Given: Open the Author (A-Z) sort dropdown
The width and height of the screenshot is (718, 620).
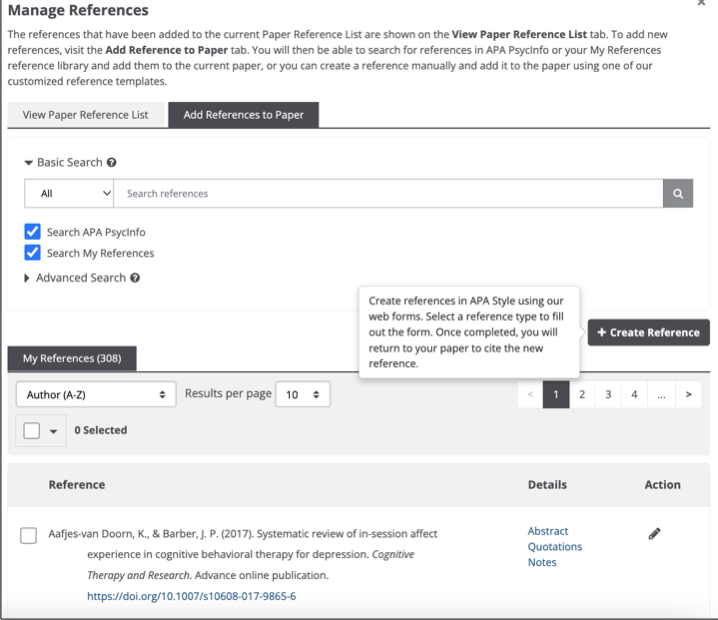Looking at the screenshot, I should pyautogui.click(x=96, y=395).
